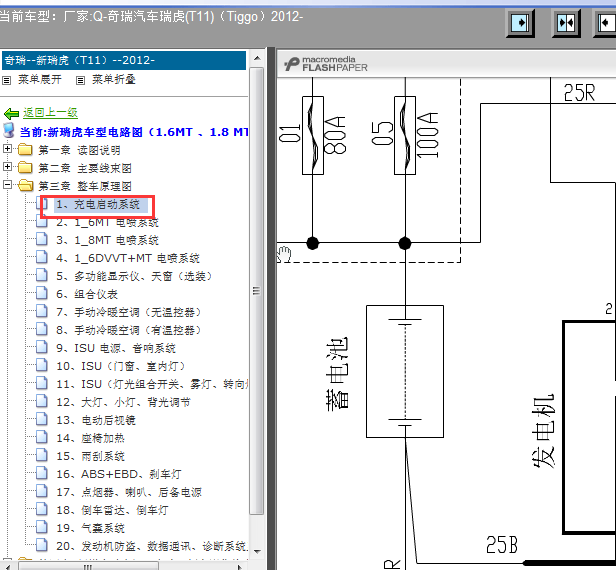Open 10、ISU（门窗、室内灯）
This screenshot has width=616, height=570.
(x=121, y=366)
